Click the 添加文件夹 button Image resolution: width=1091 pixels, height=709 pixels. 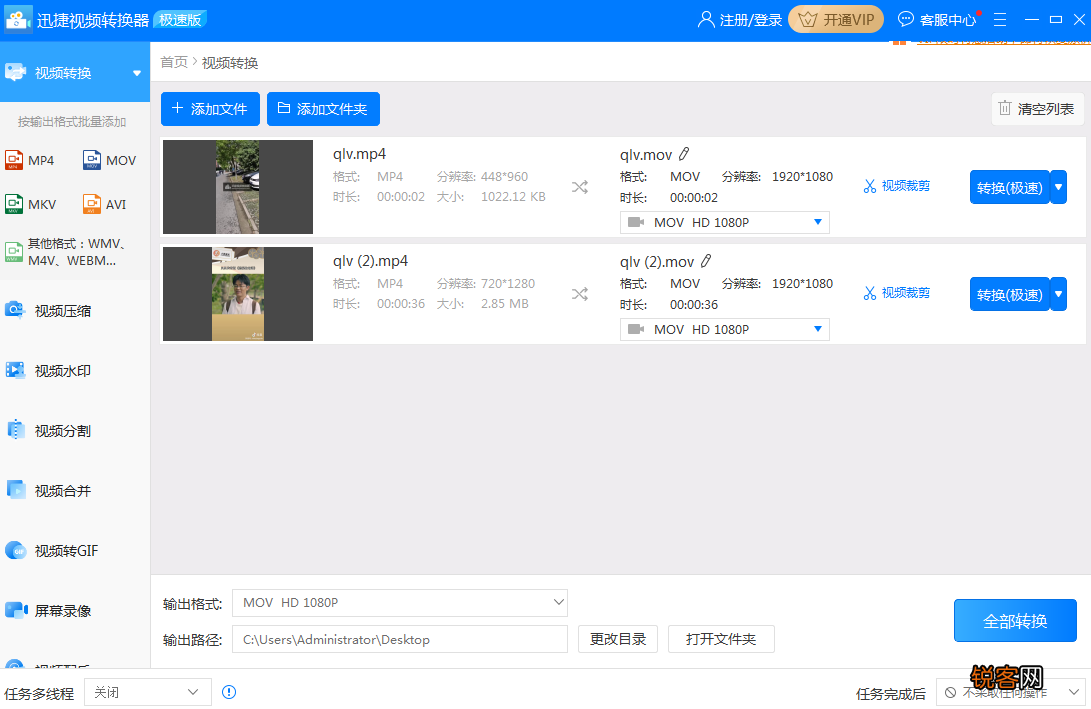(323, 109)
